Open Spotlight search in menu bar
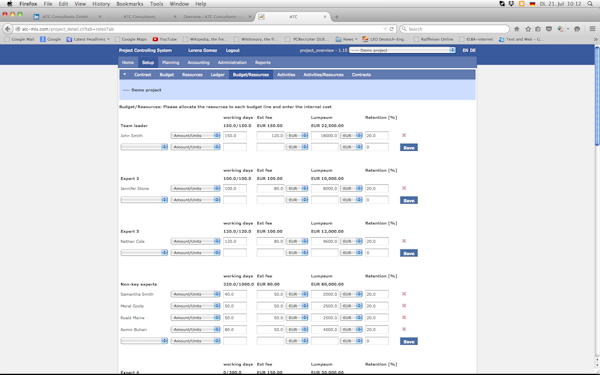This screenshot has height=375, width=600. click(x=590, y=4)
